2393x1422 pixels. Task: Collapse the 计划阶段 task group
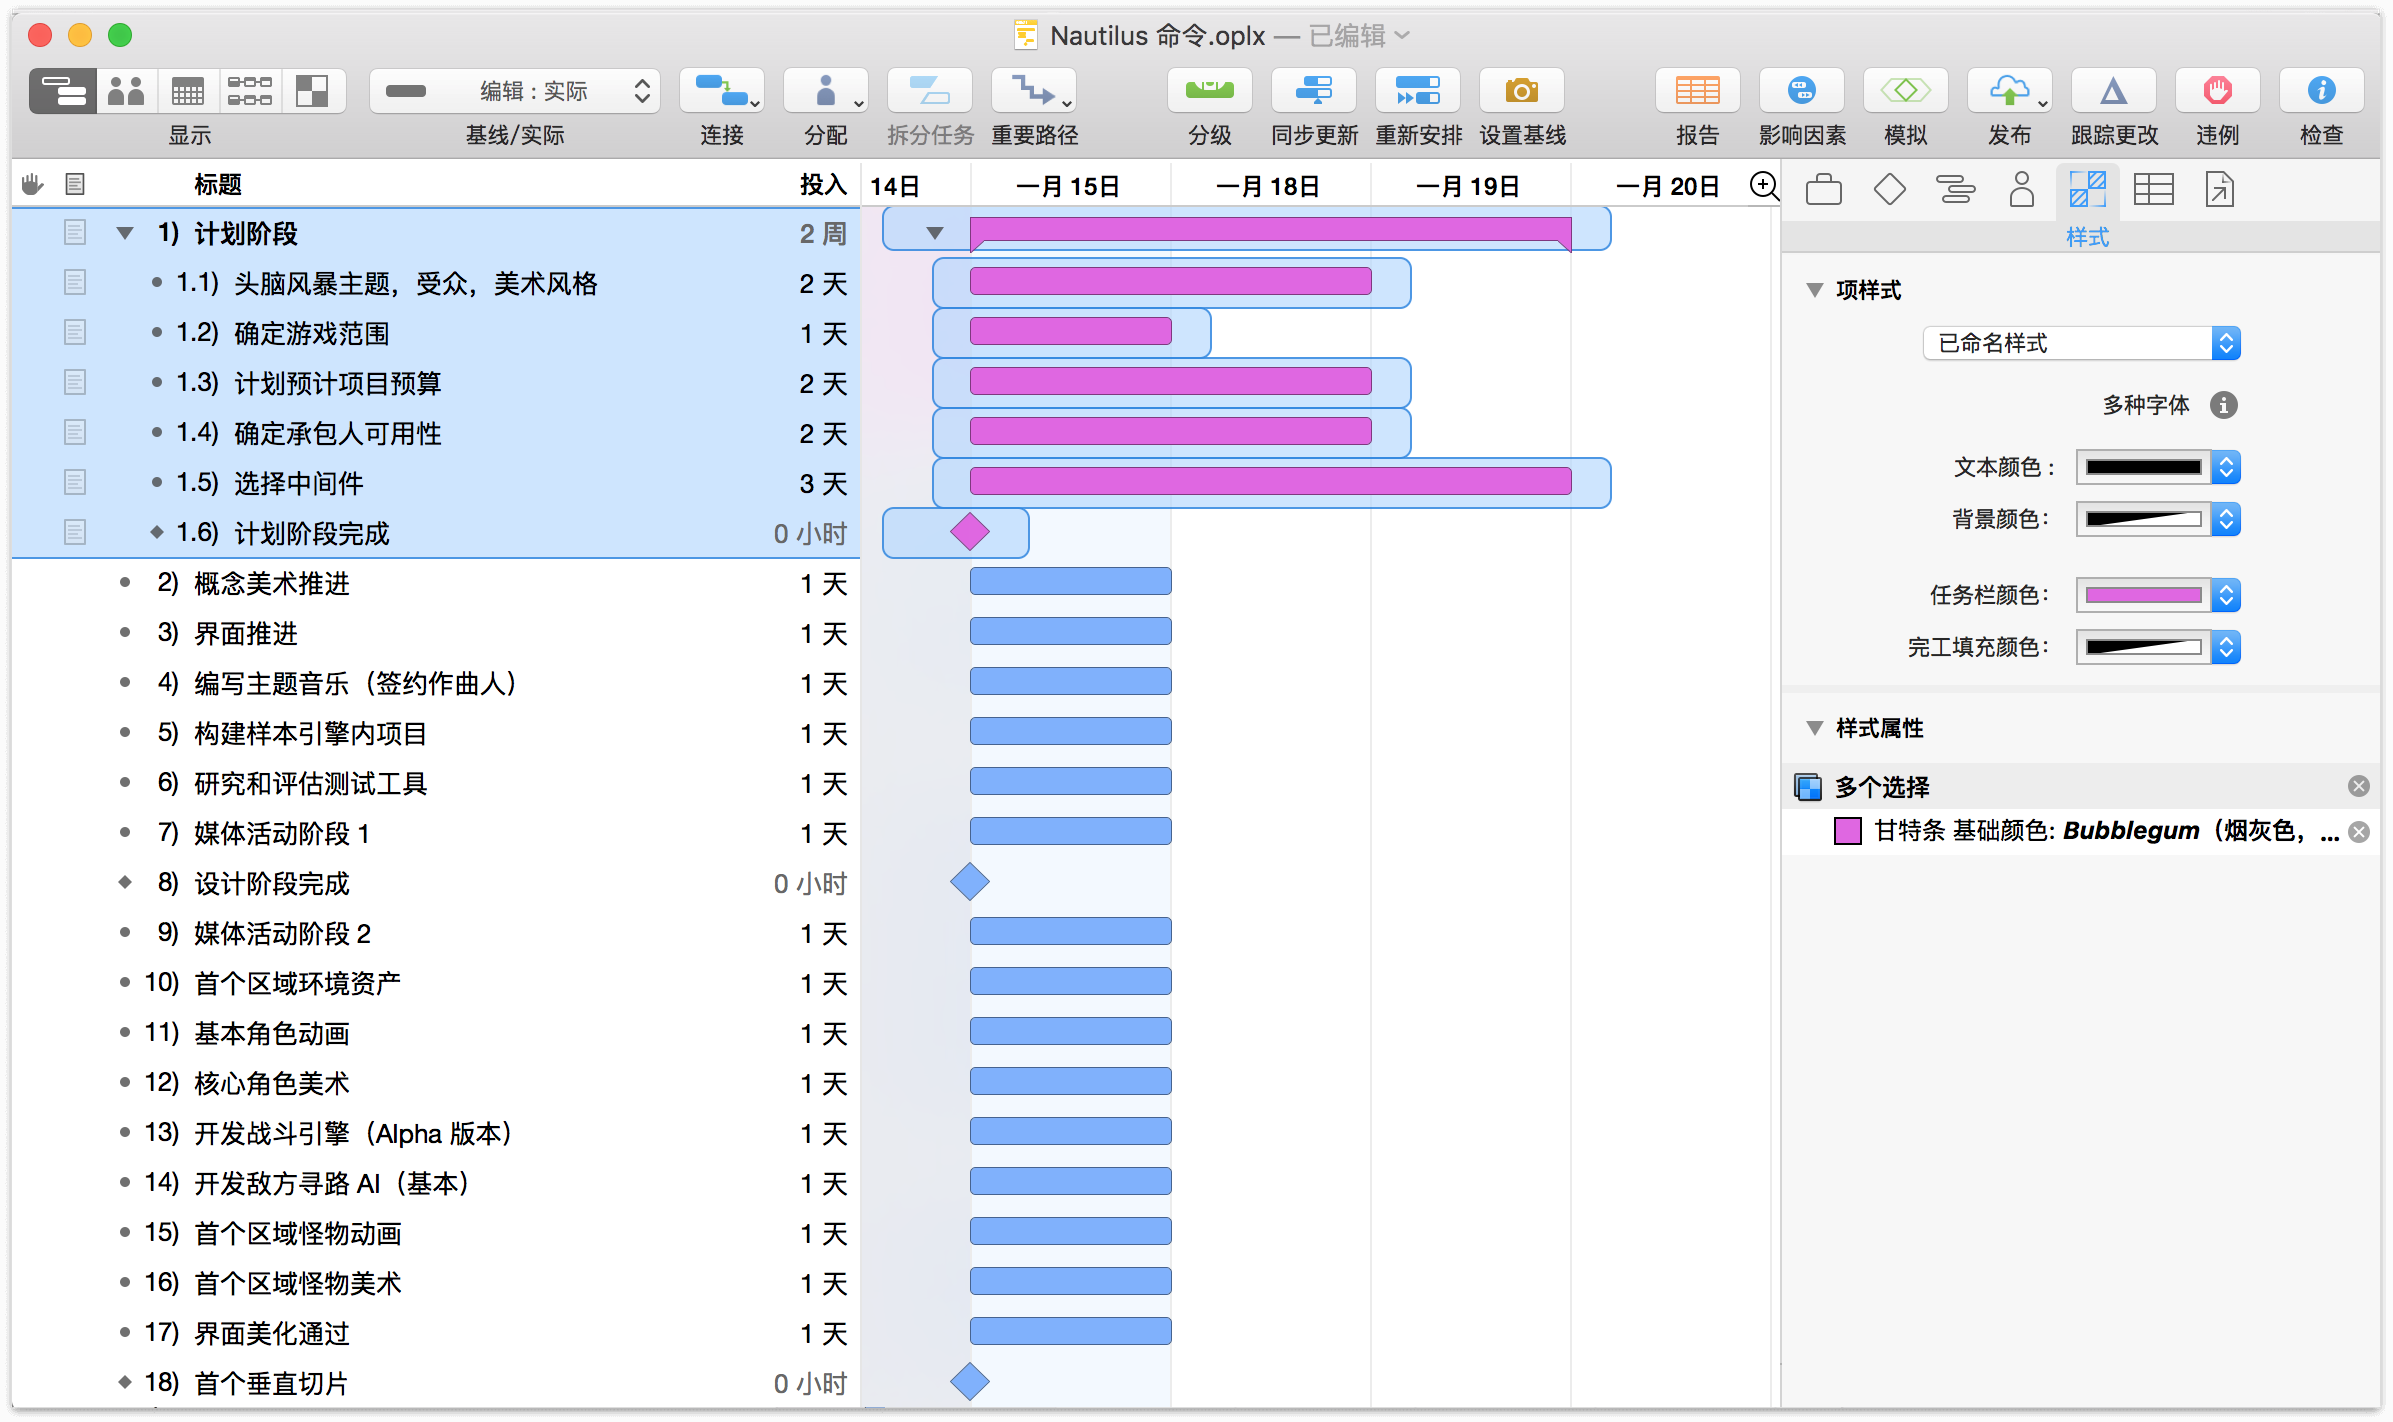click(x=125, y=234)
